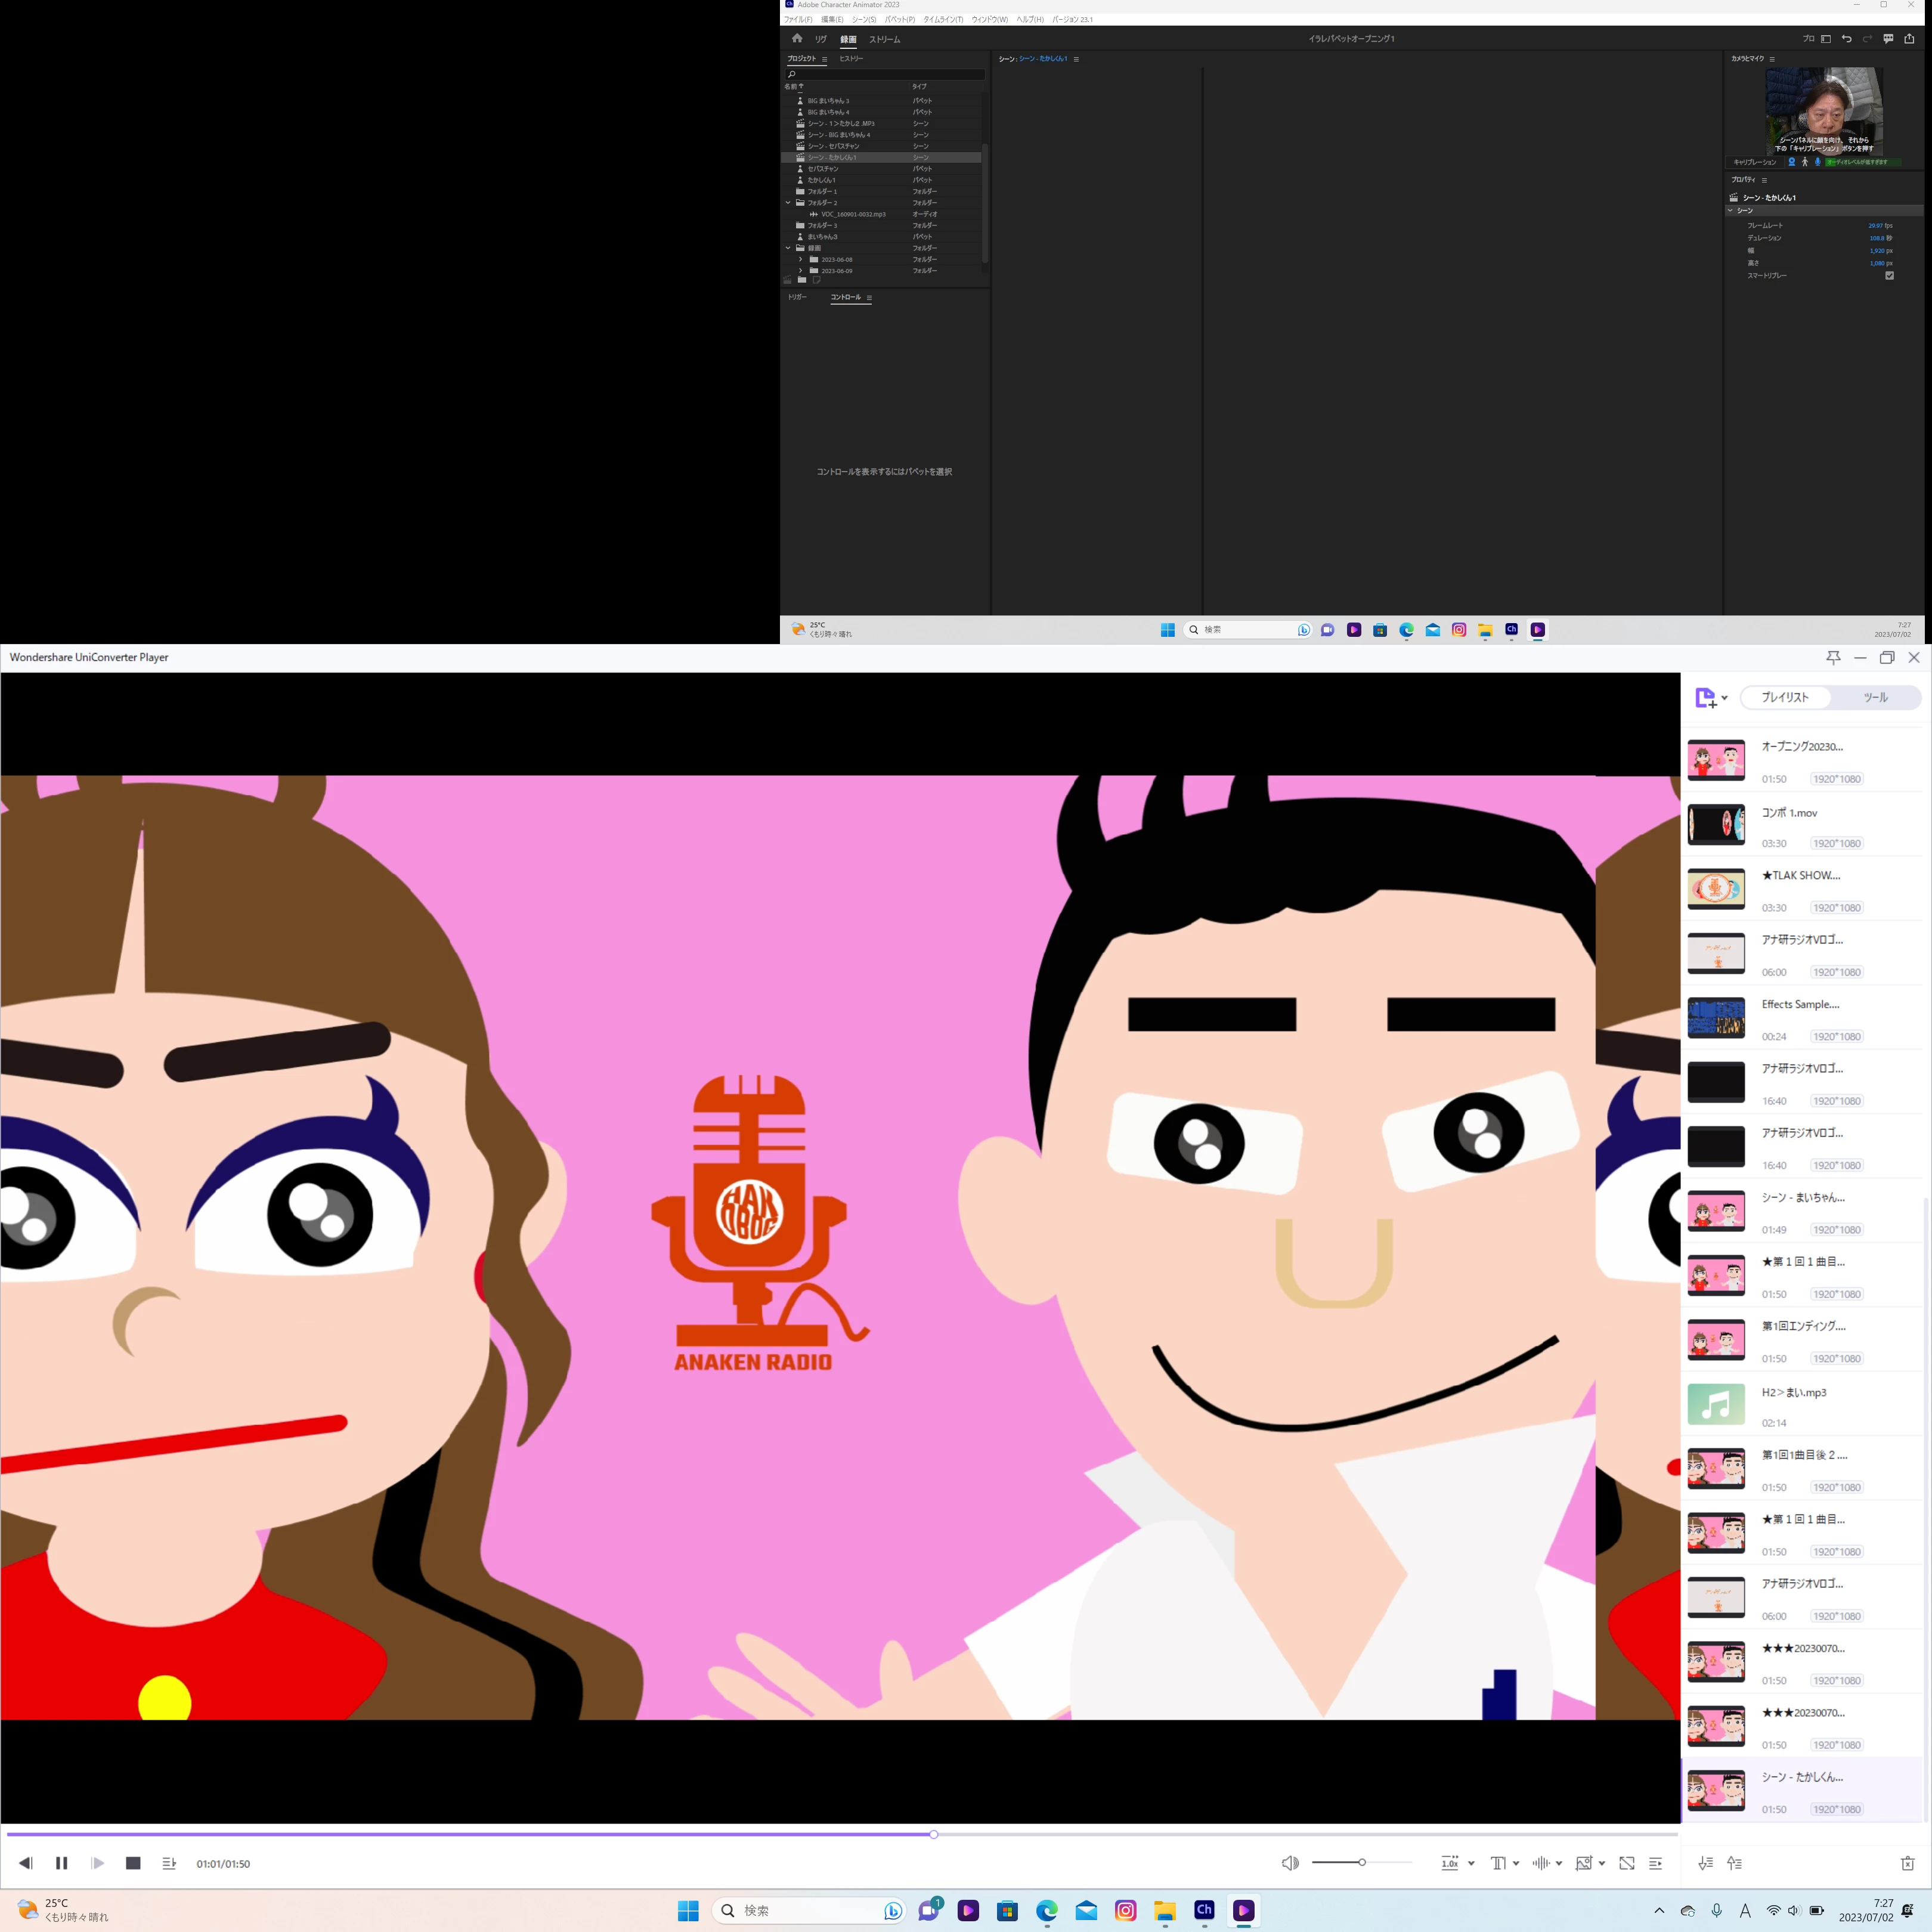
Task: Pause the playing video
Action: [61, 1863]
